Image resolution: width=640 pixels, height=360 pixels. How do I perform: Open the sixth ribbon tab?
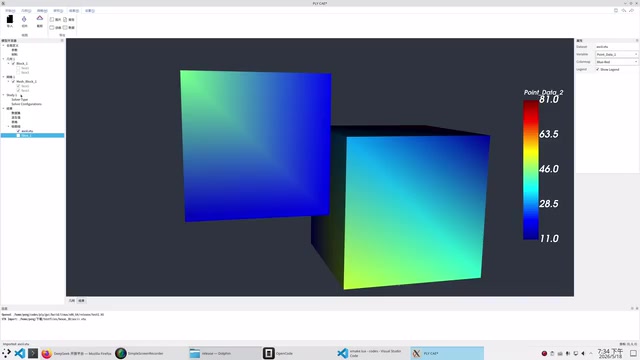tap(90, 11)
